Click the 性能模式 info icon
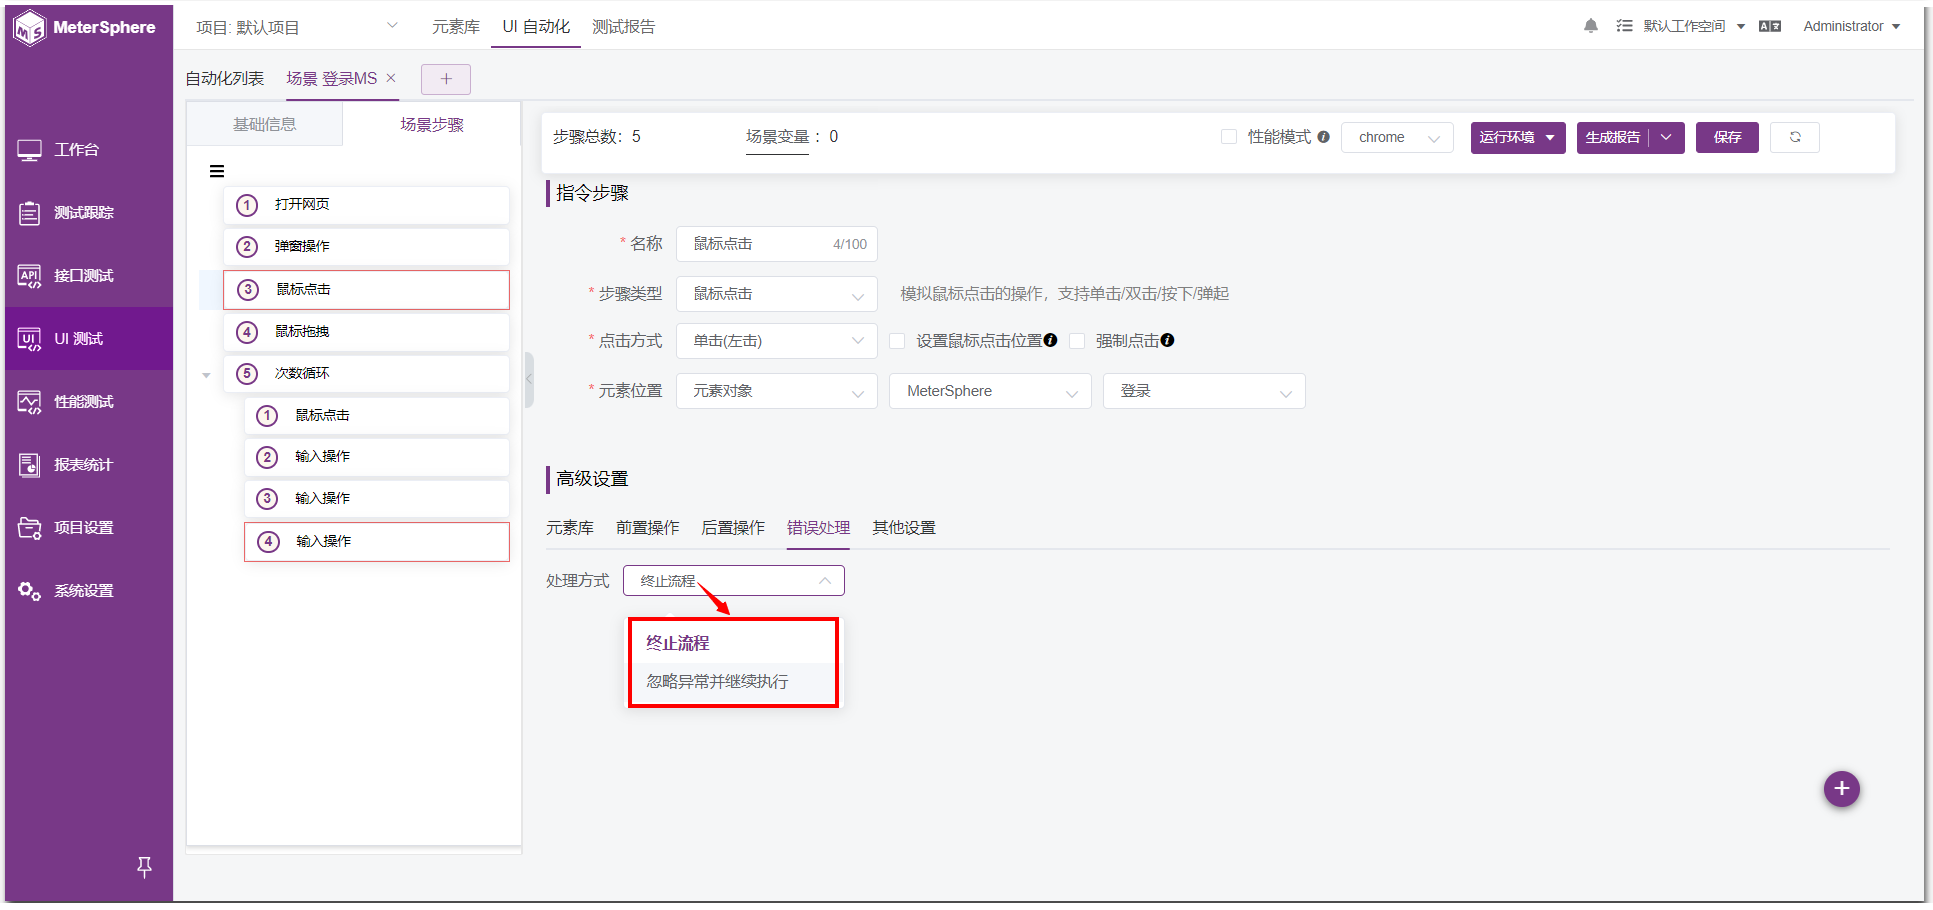 1323,137
